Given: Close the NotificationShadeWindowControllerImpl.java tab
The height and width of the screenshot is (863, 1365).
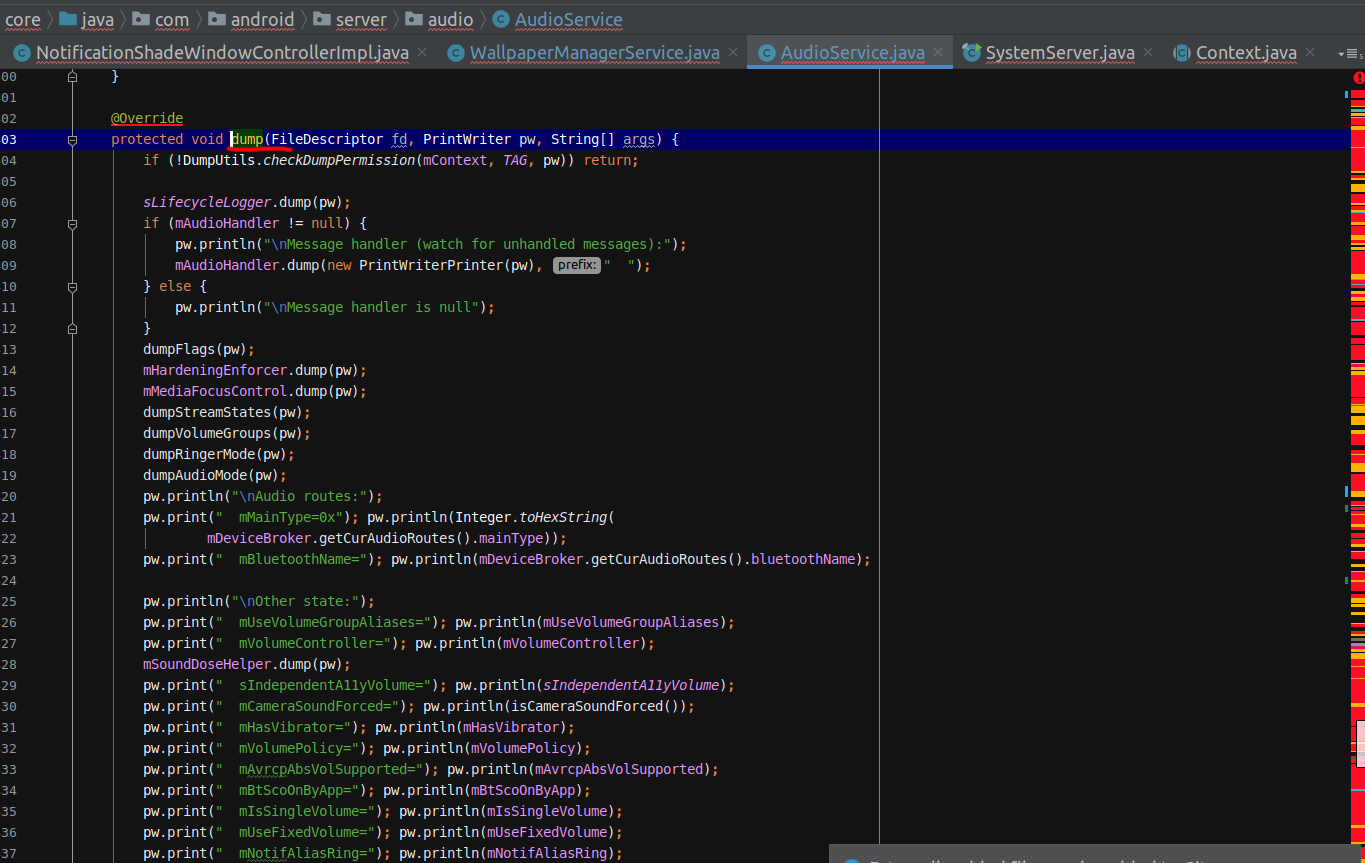Looking at the screenshot, I should 422,53.
